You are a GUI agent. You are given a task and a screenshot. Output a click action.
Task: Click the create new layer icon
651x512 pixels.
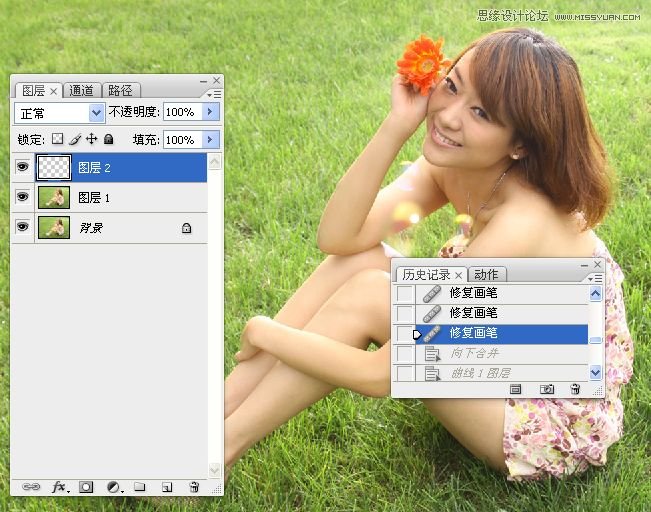tap(167, 487)
